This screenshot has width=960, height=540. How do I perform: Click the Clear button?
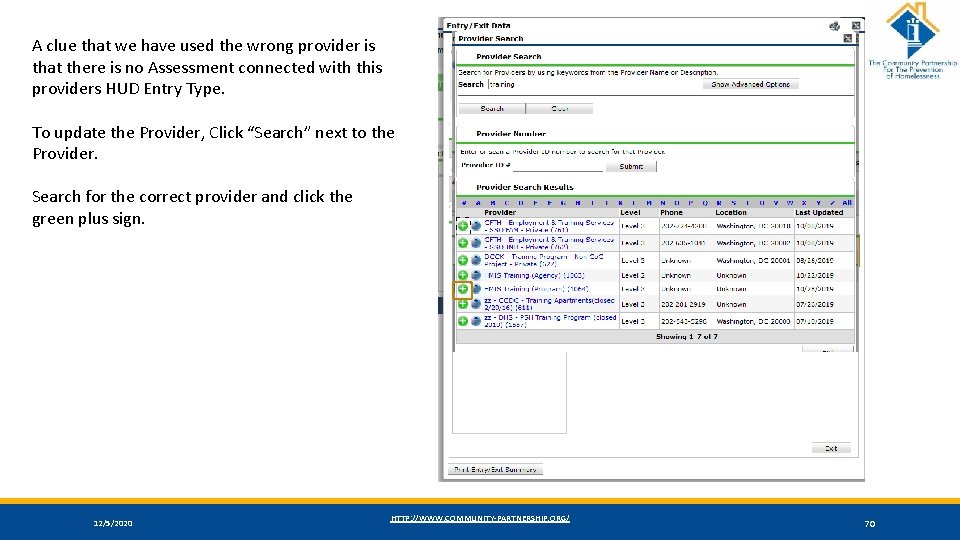(560, 108)
